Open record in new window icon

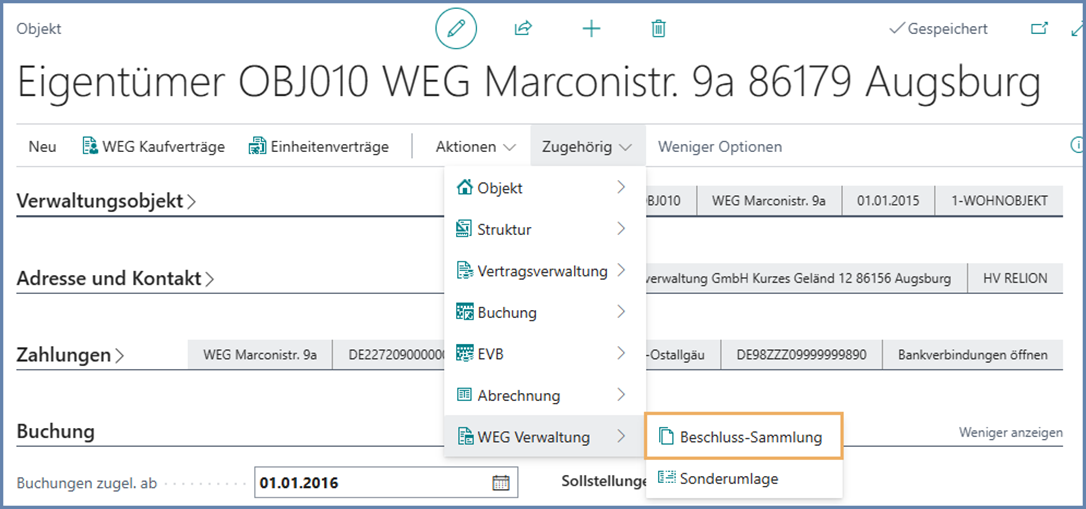pyautogui.click(x=1040, y=29)
